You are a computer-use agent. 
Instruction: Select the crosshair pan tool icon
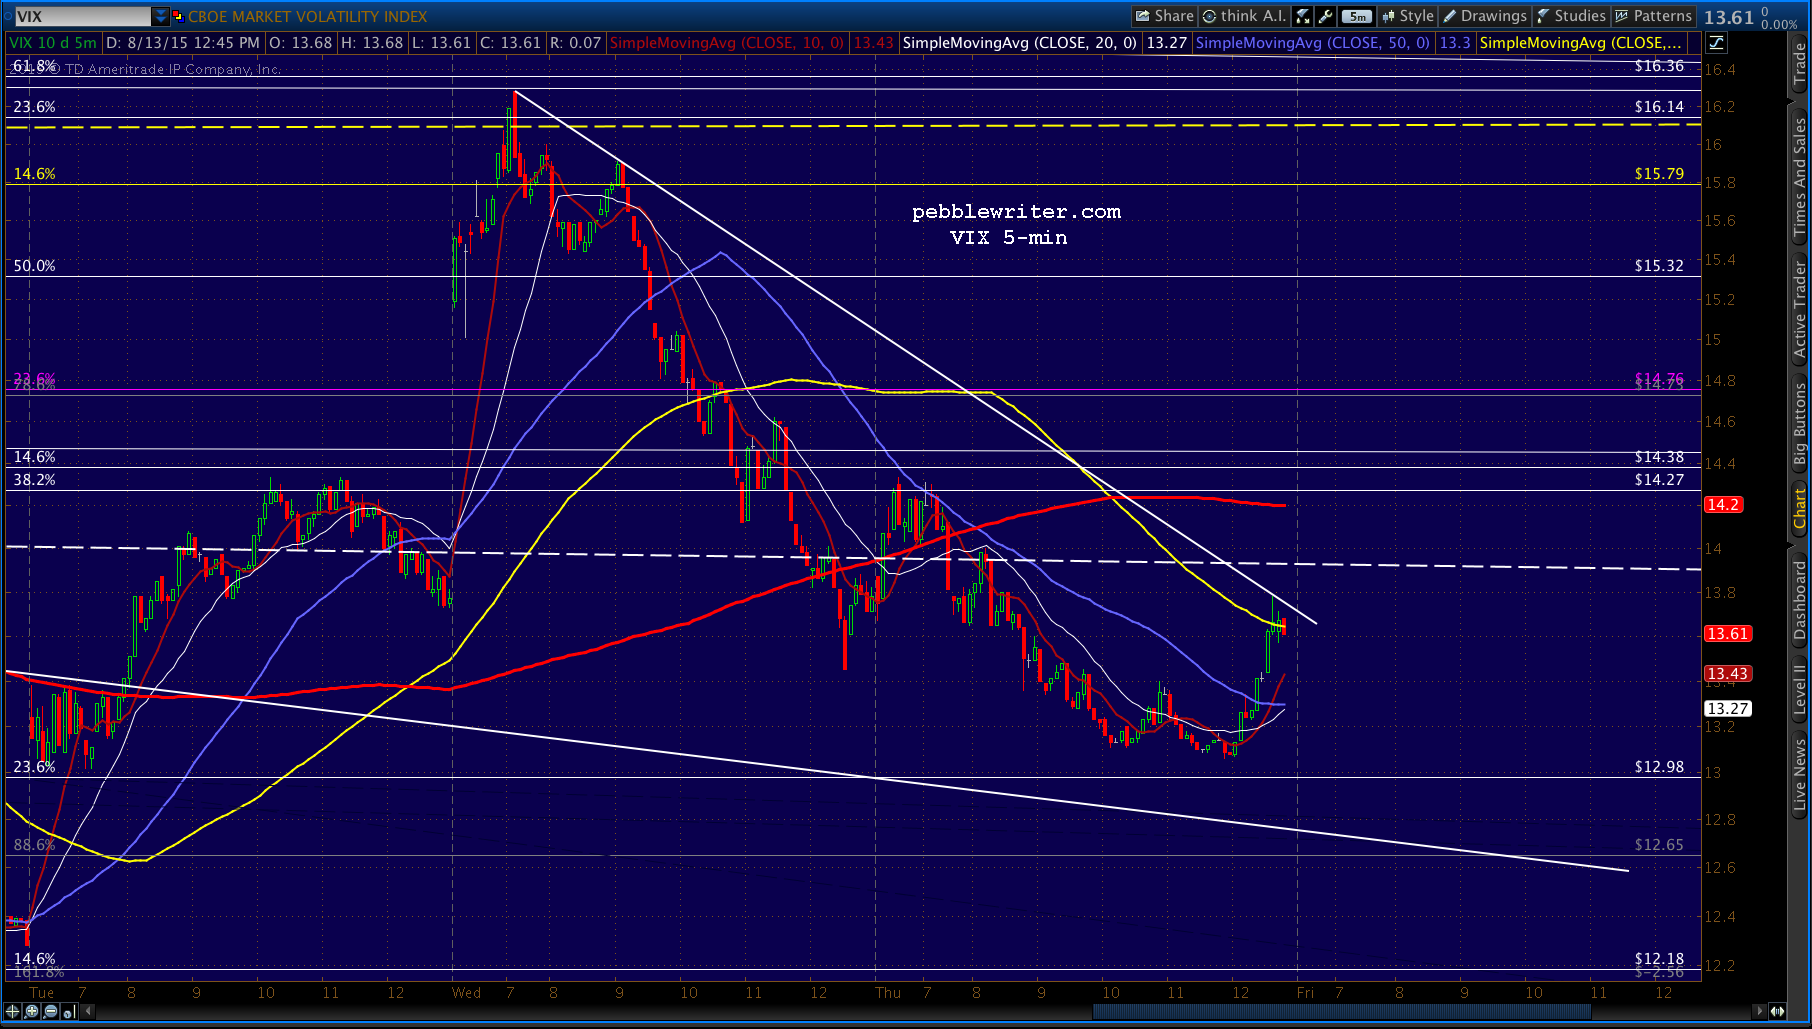coord(13,1011)
